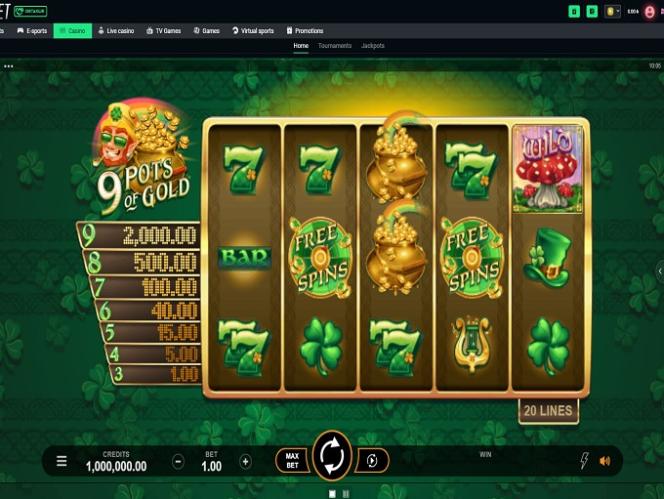Click the 9 Pots of Gold logo
This screenshot has width=664, height=499.
tap(142, 158)
